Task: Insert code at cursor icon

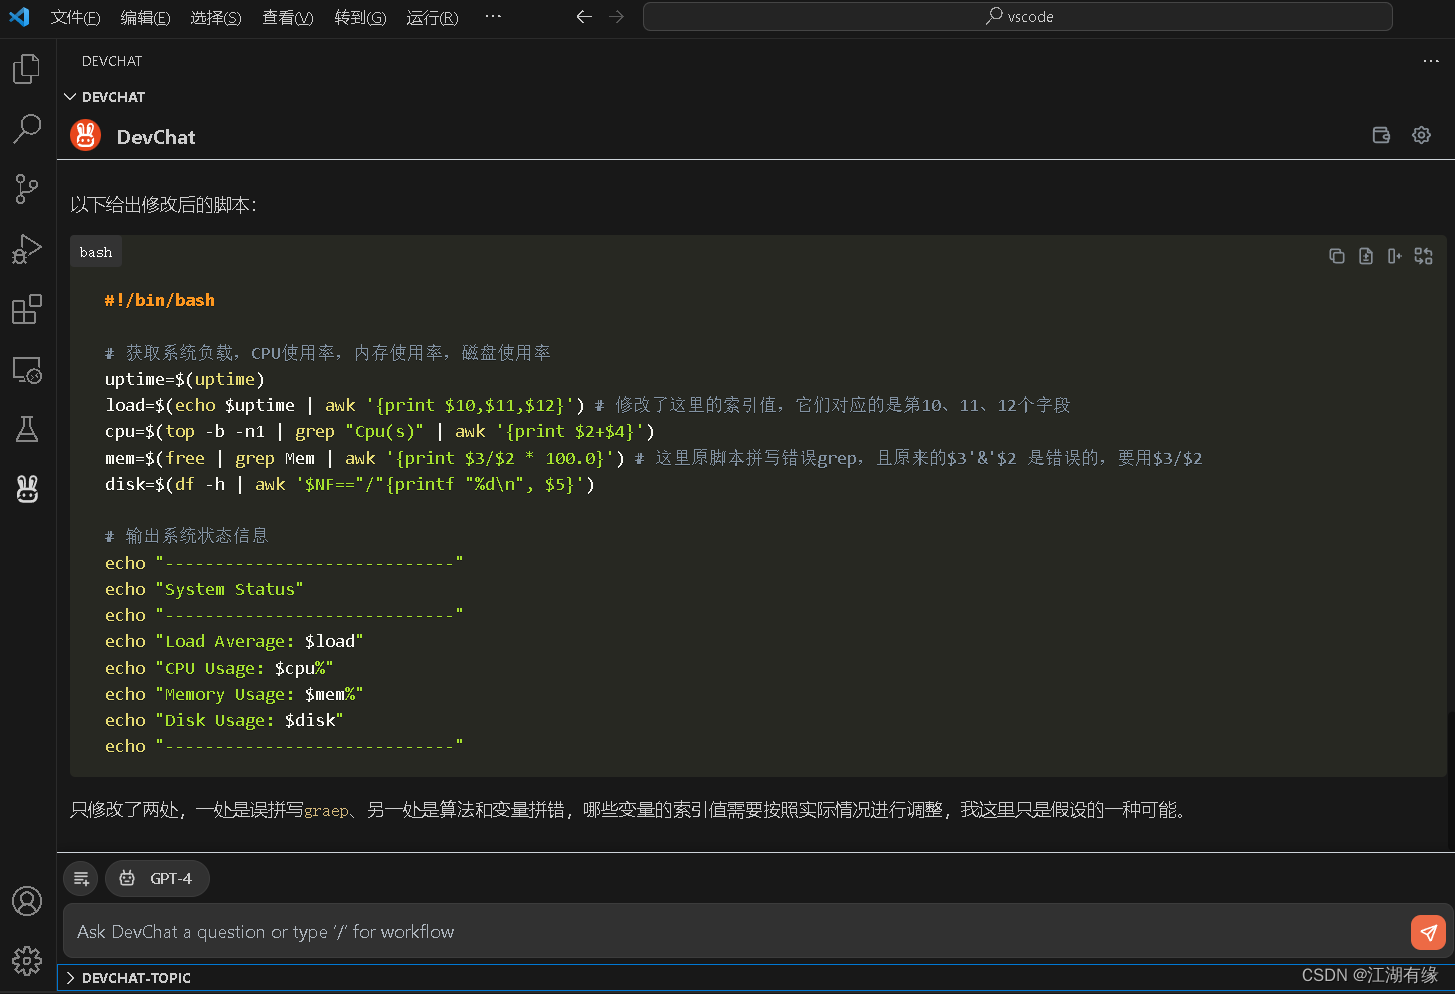Action: (1395, 256)
